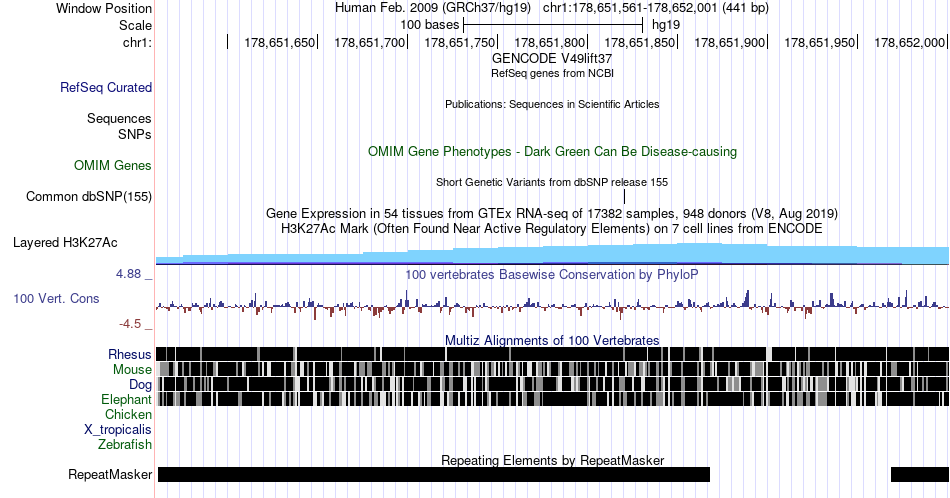Click the chr1: base position label

pos(138,42)
